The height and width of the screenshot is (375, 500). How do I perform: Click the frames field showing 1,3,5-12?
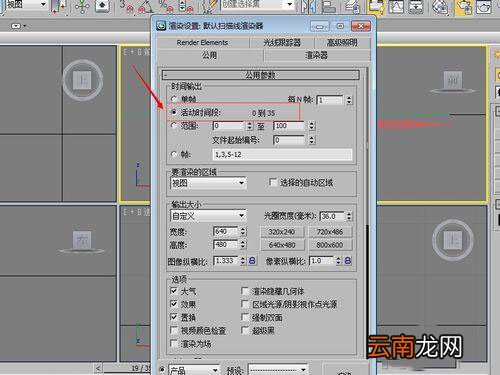click(x=282, y=155)
